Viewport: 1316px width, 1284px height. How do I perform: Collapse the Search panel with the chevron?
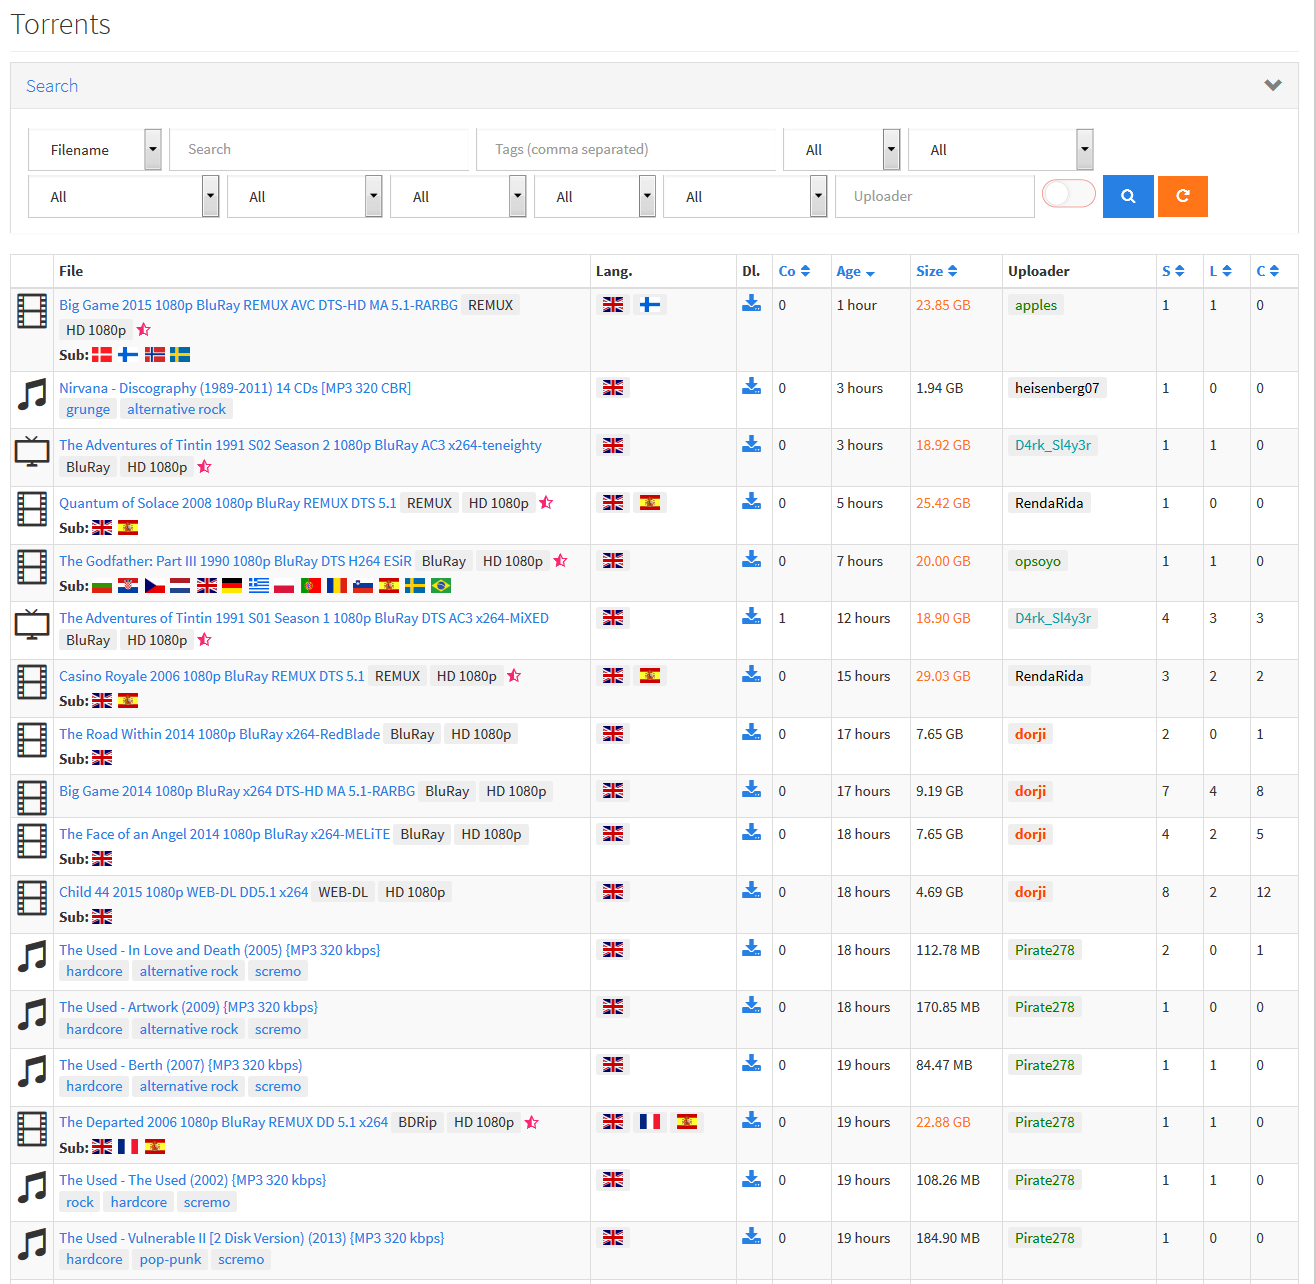point(1273,85)
